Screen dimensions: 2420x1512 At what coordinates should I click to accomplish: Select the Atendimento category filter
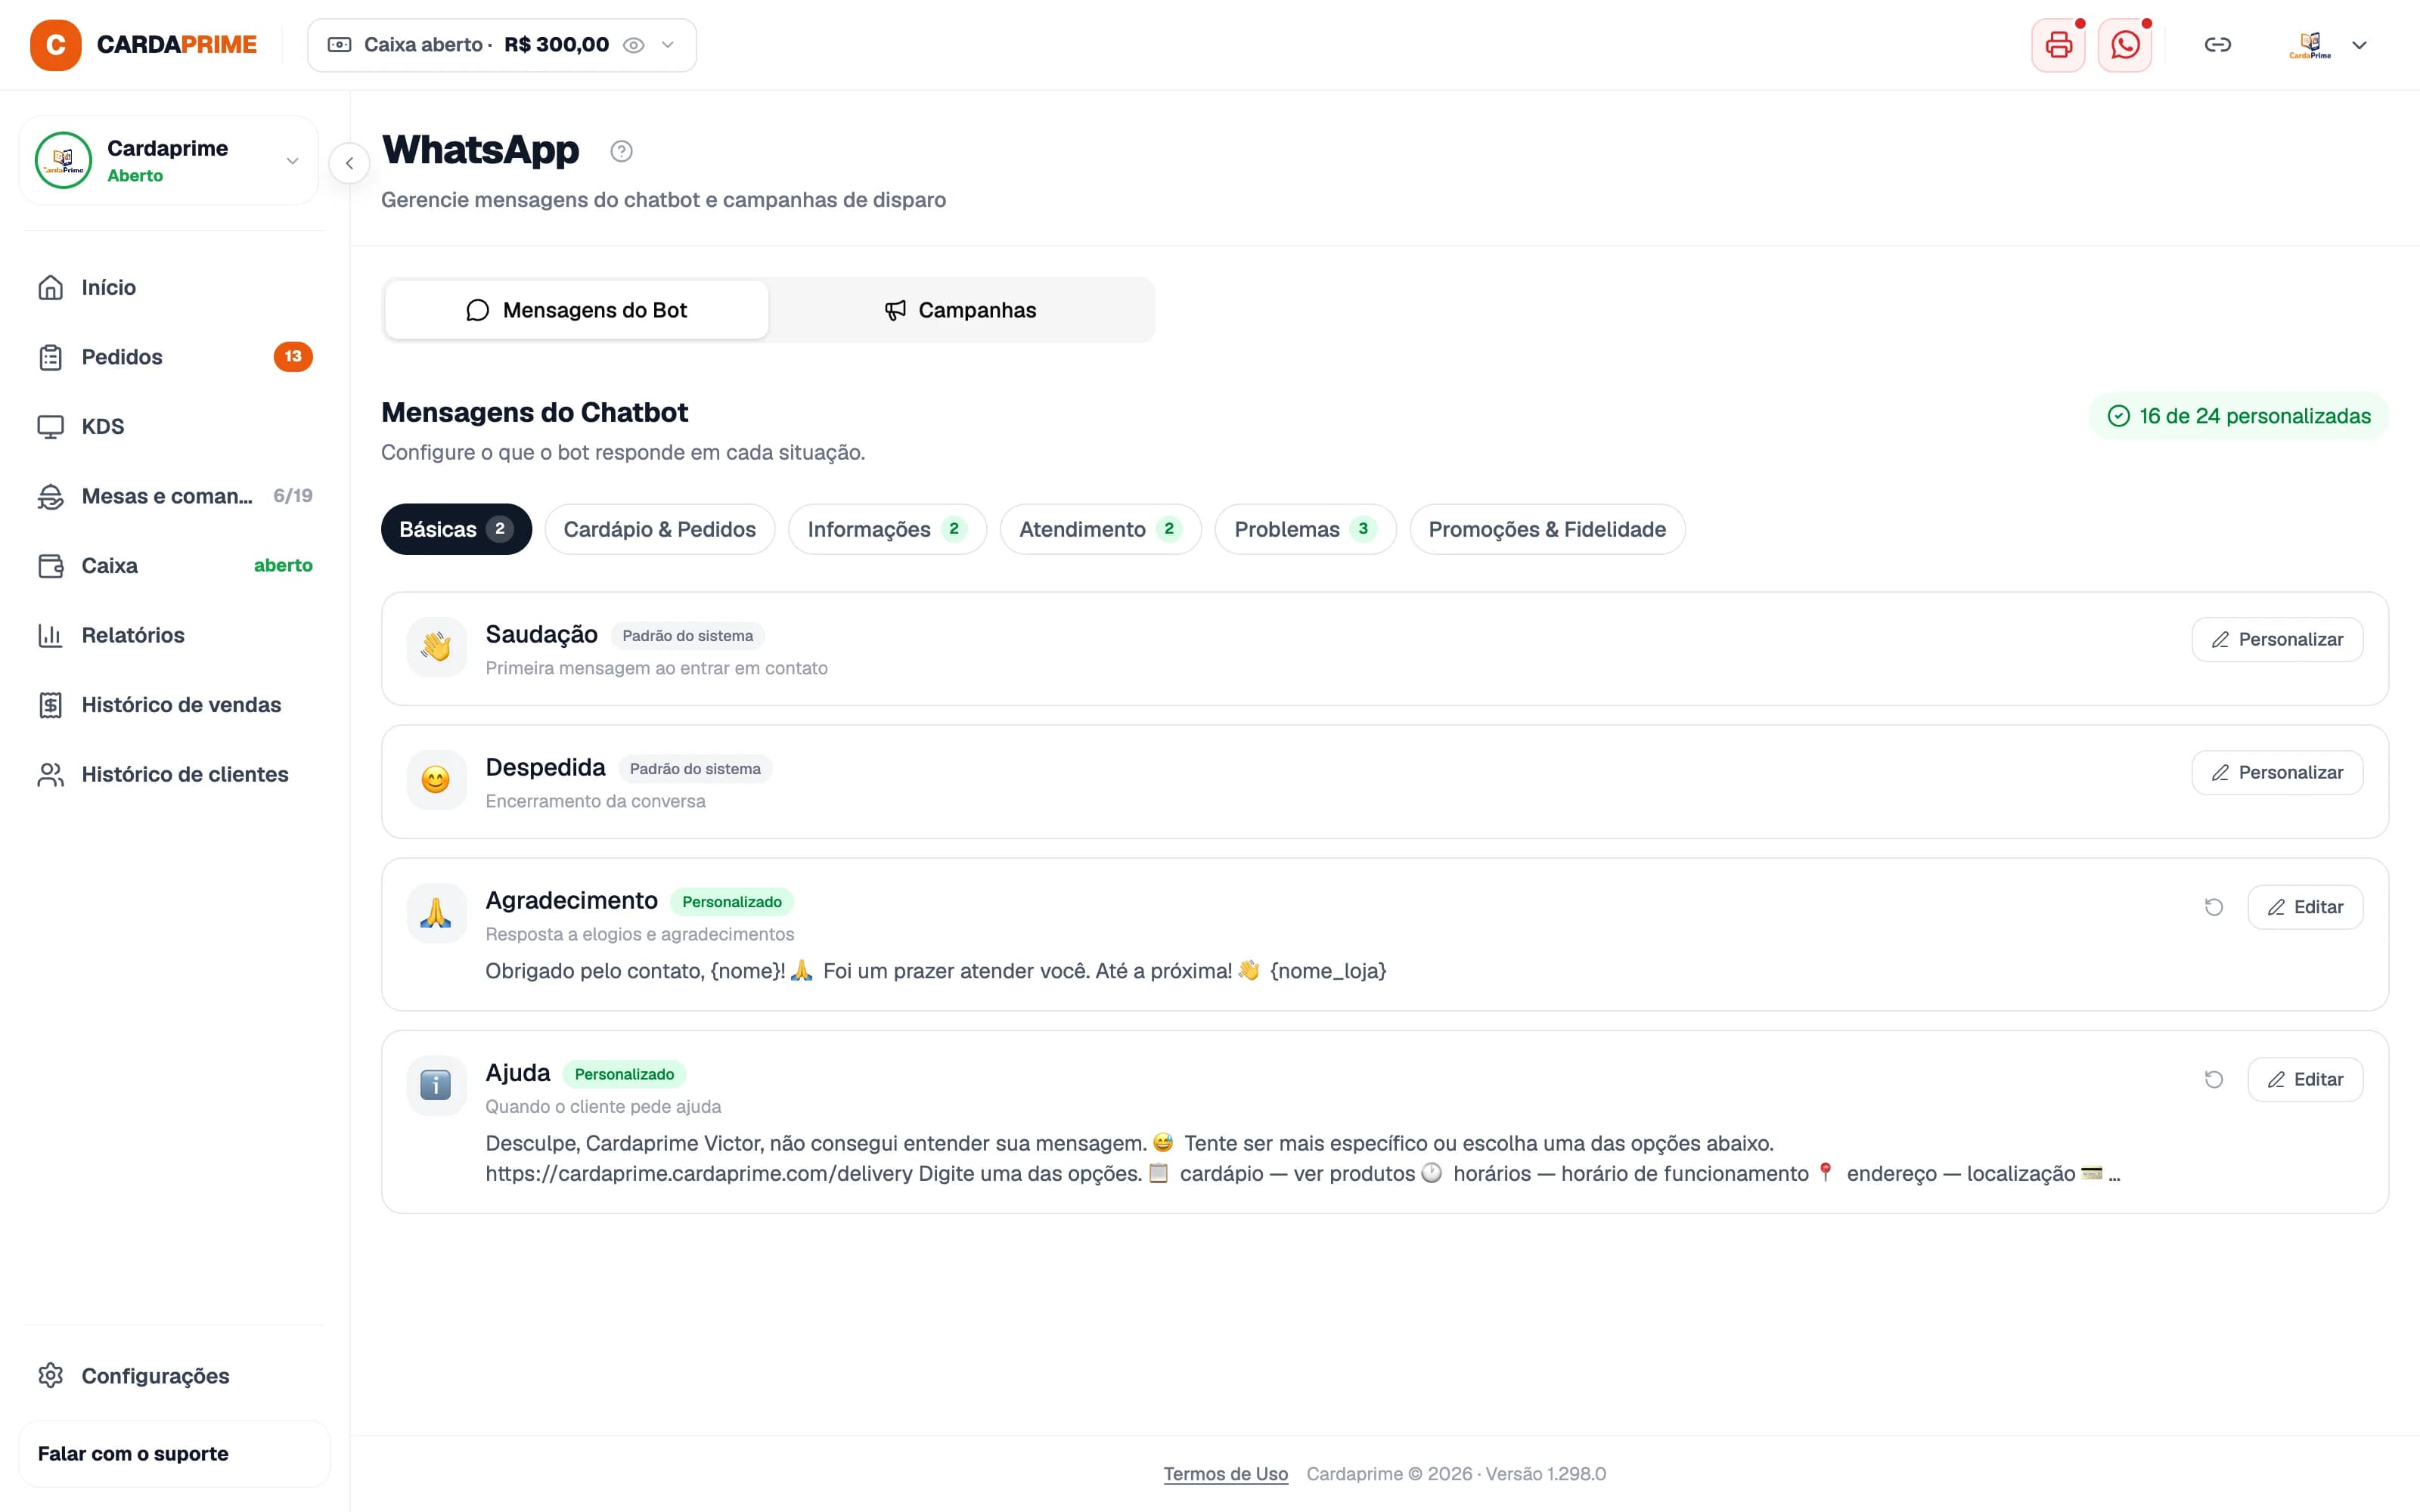click(x=1100, y=529)
